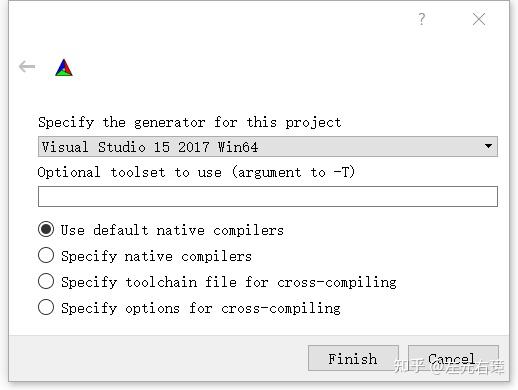The height and width of the screenshot is (390, 518).
Task: Choose the Specify native compilers radio circle
Action: [x=46, y=255]
